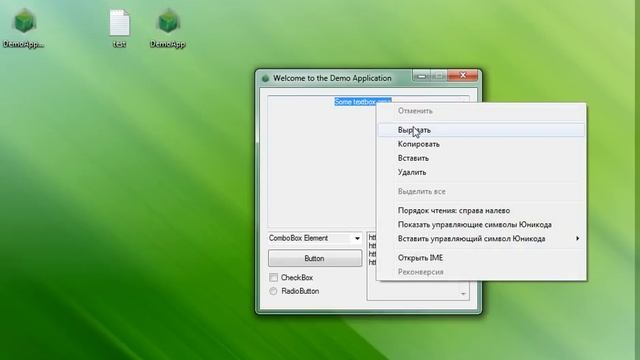640x360 pixels.
Task: Choose Удалить from the context menu
Action: [x=481, y=172]
